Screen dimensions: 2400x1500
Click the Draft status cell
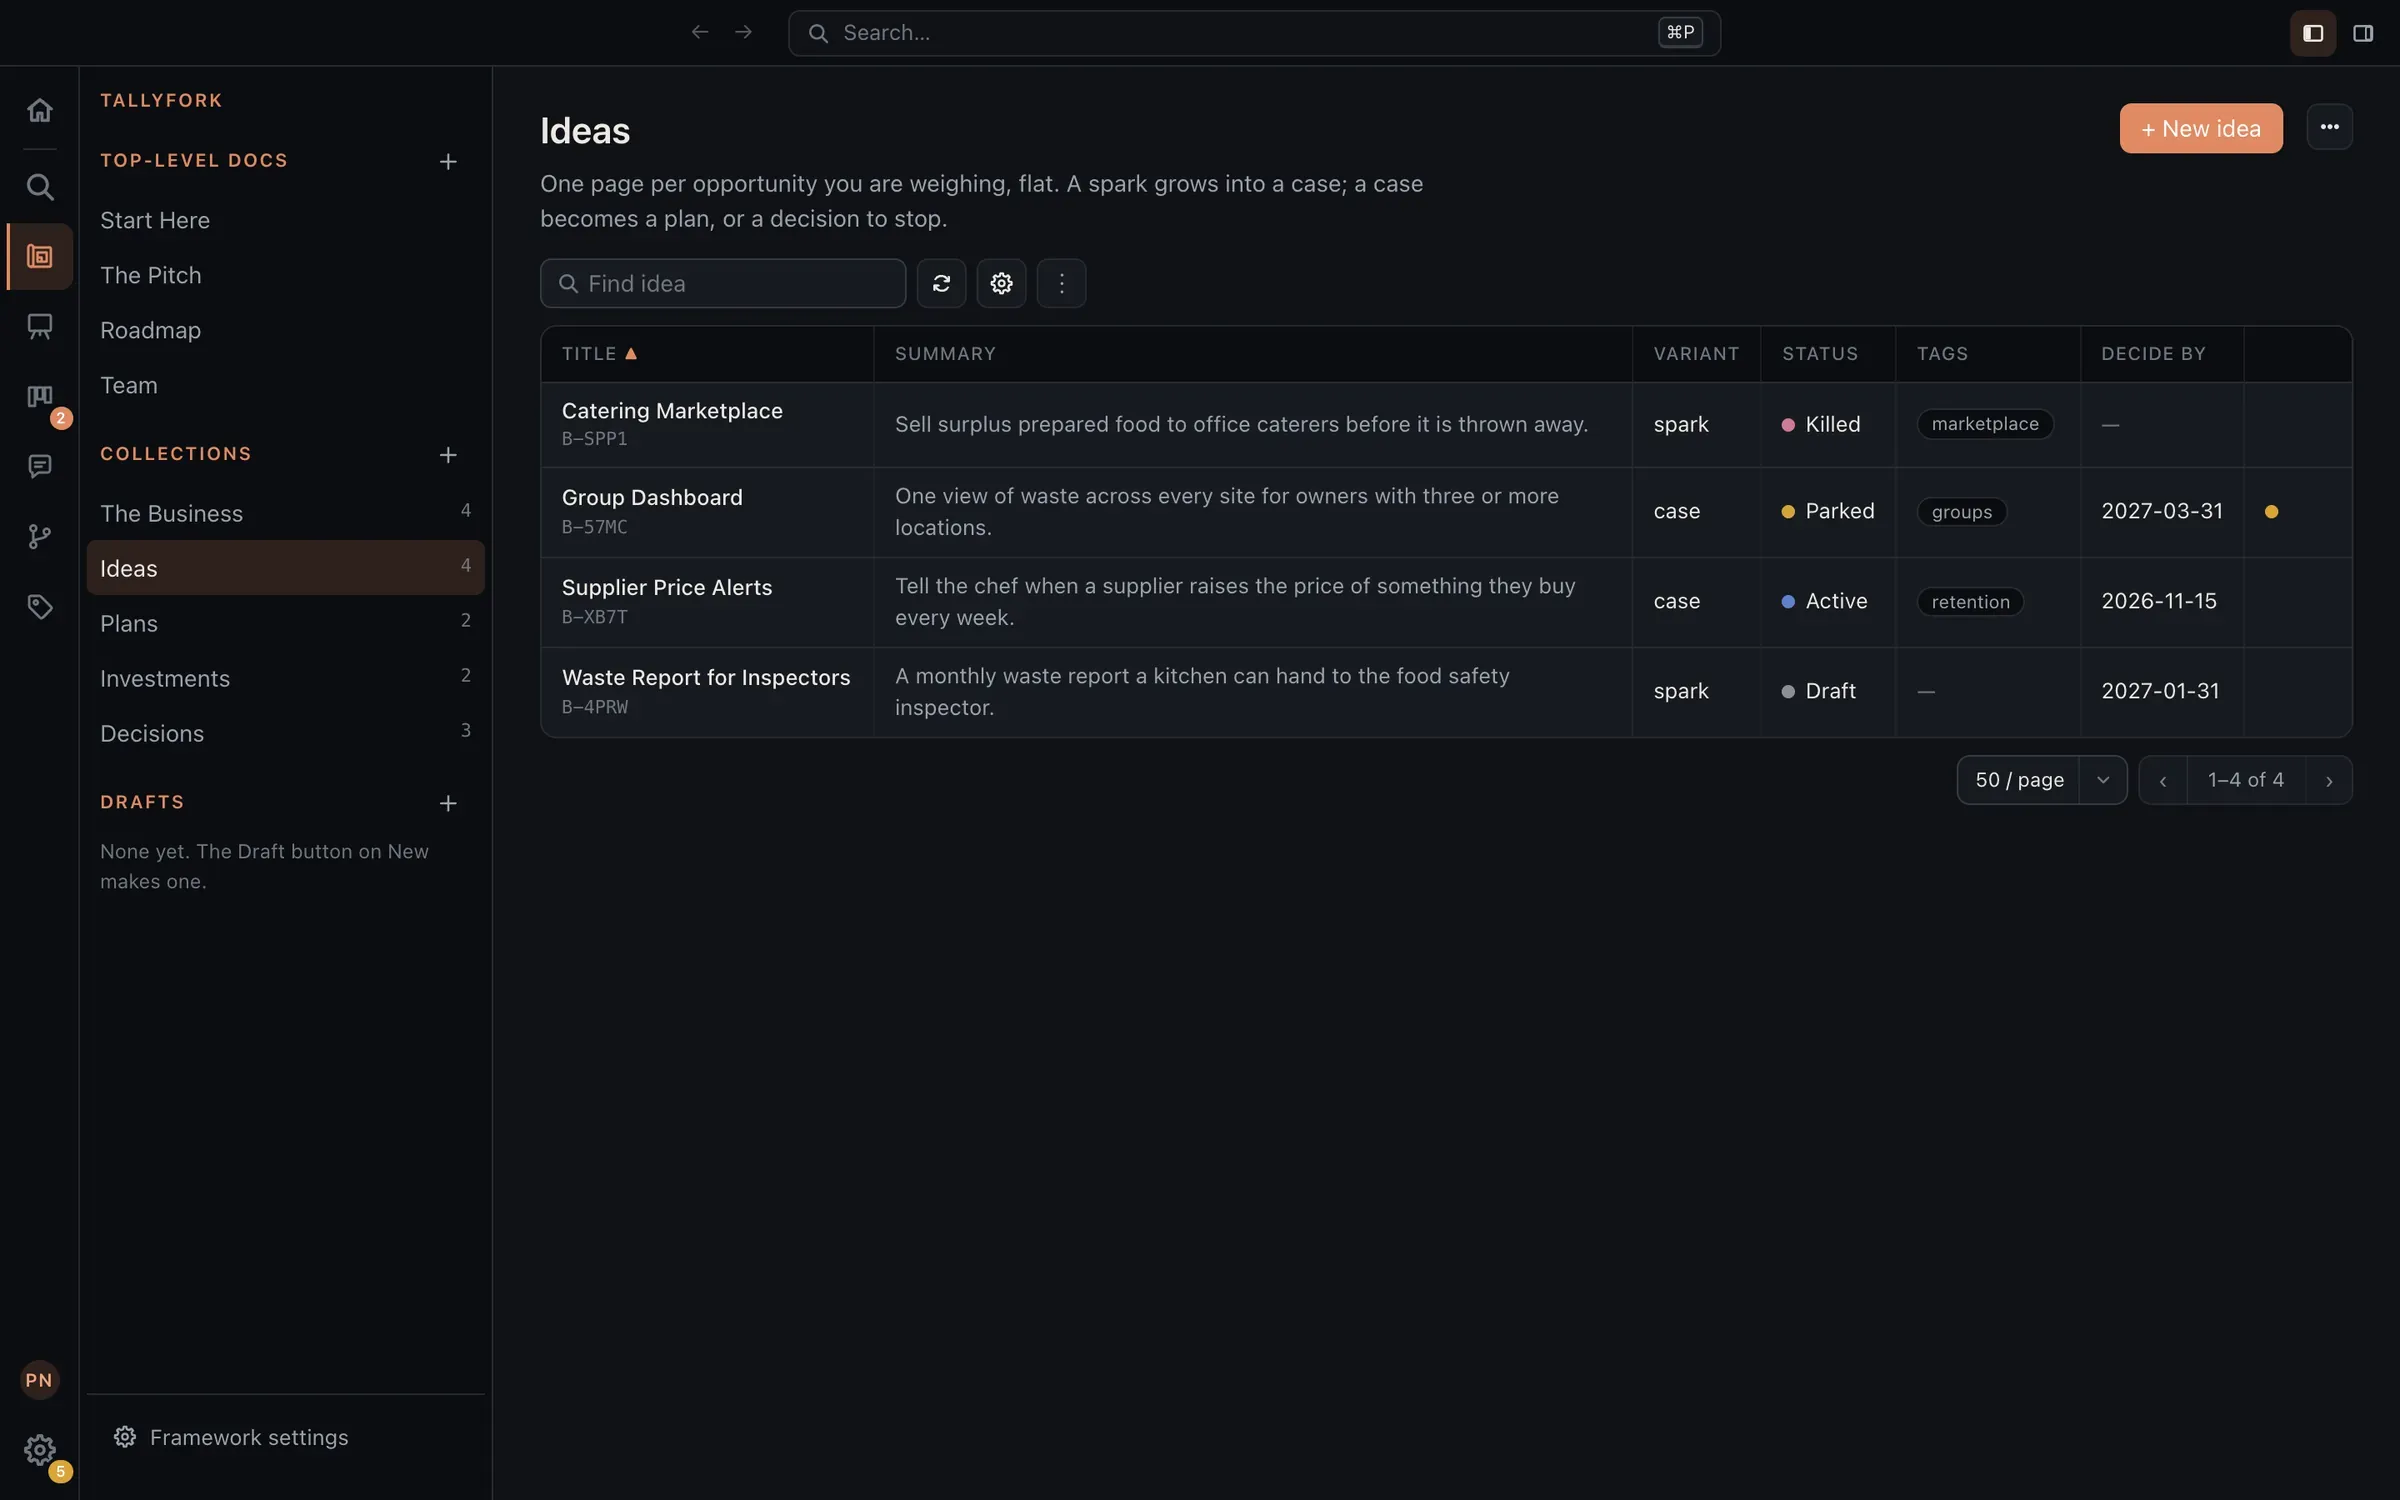coord(1828,692)
